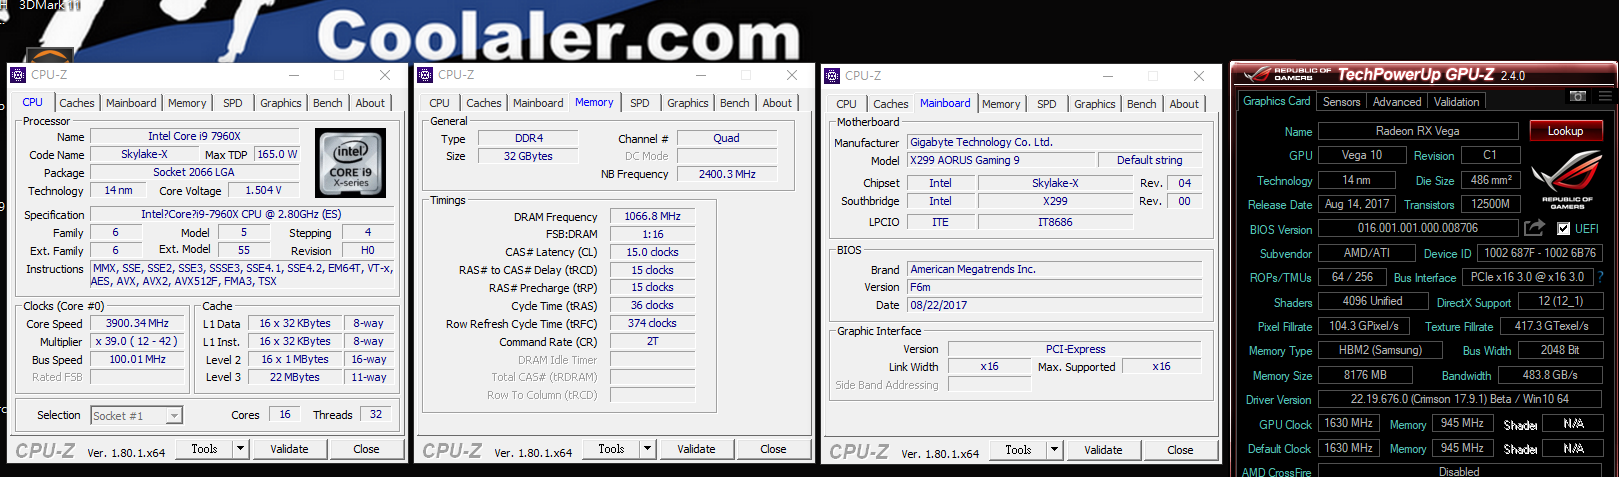
Task: Click the CPU-Z title icon in the Mainboard window
Action: 832,76
